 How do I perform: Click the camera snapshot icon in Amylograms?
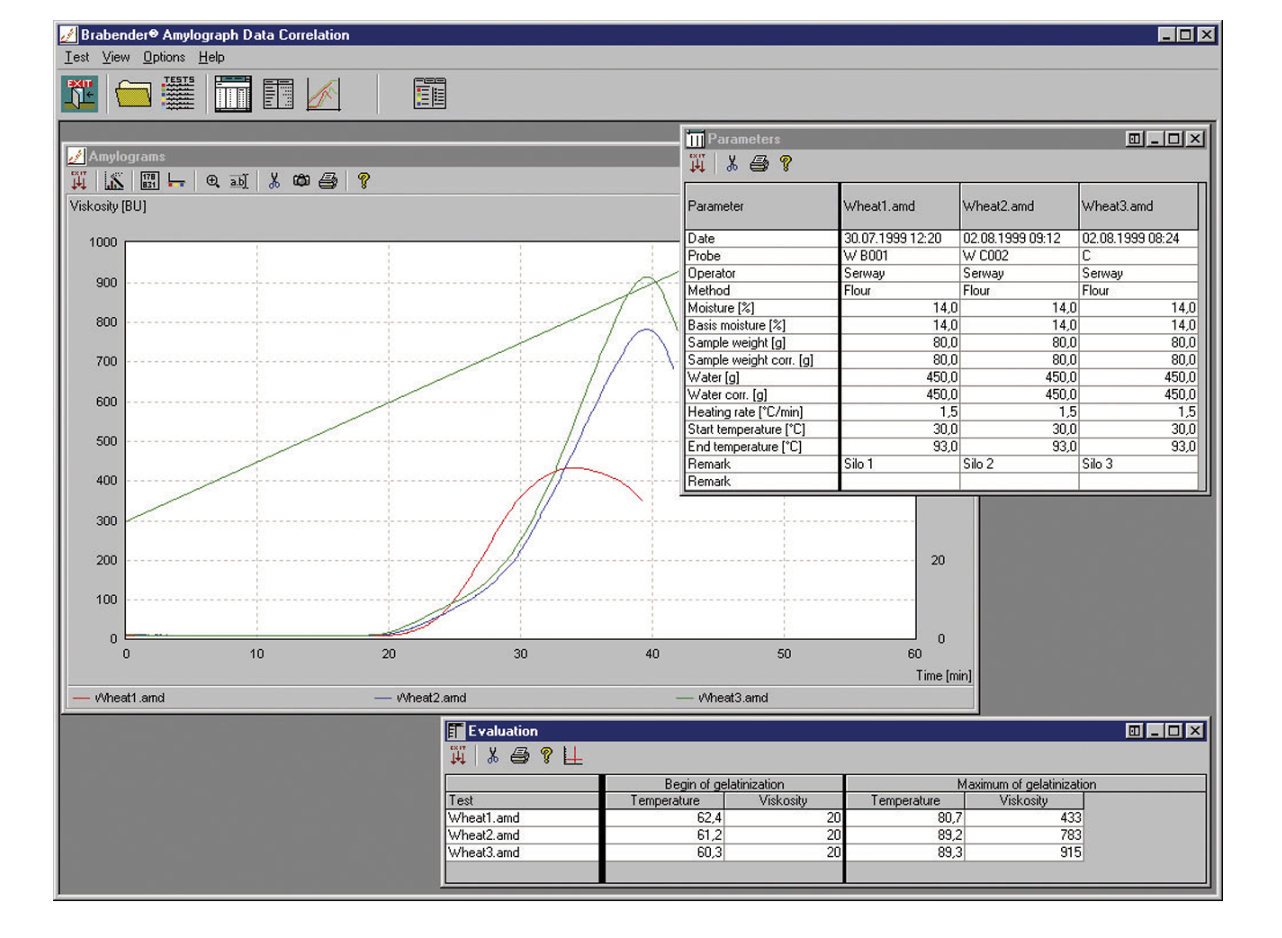click(x=301, y=181)
